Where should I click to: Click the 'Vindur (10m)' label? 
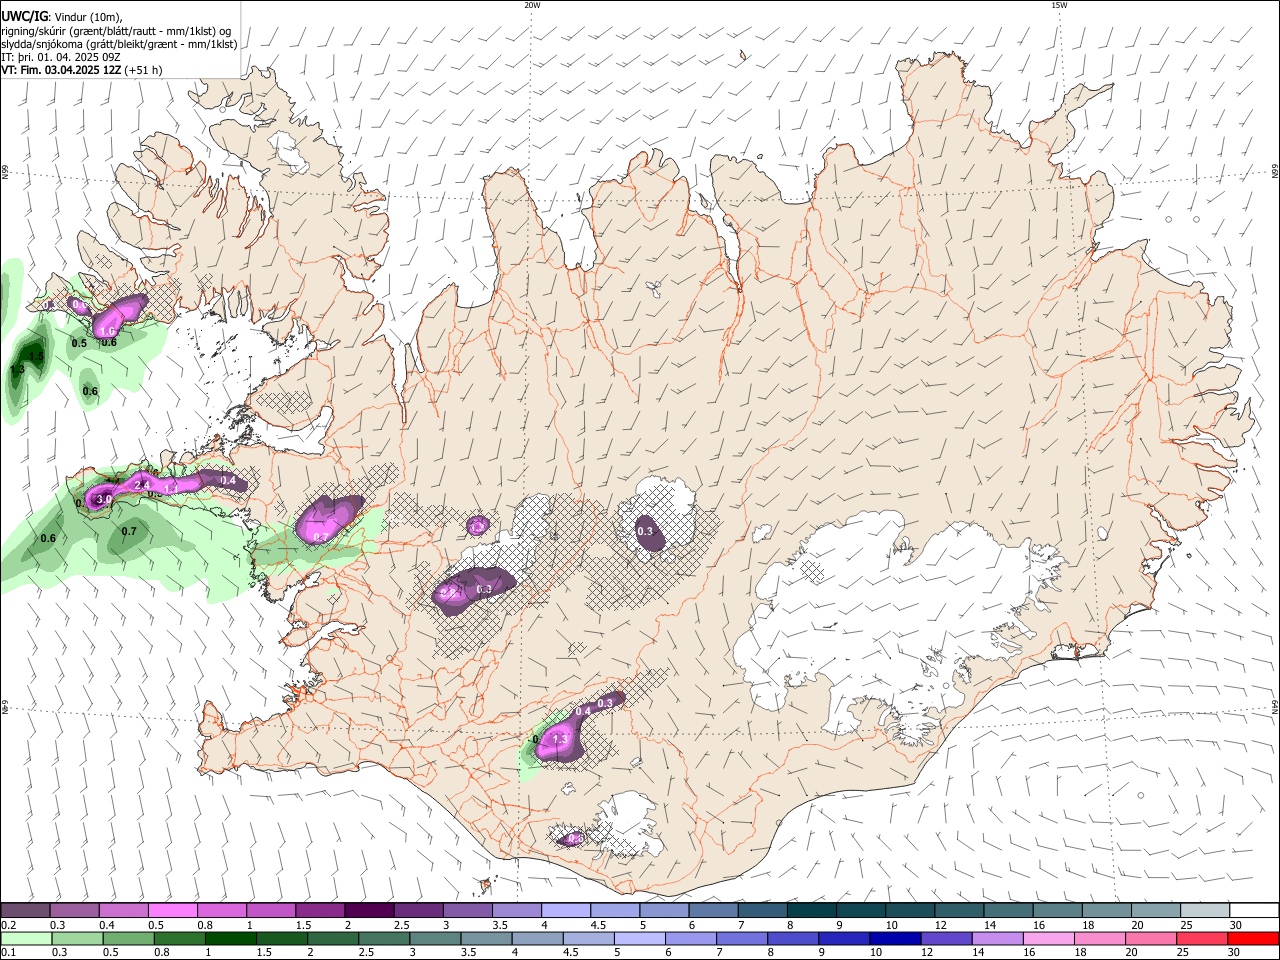click(x=87, y=17)
